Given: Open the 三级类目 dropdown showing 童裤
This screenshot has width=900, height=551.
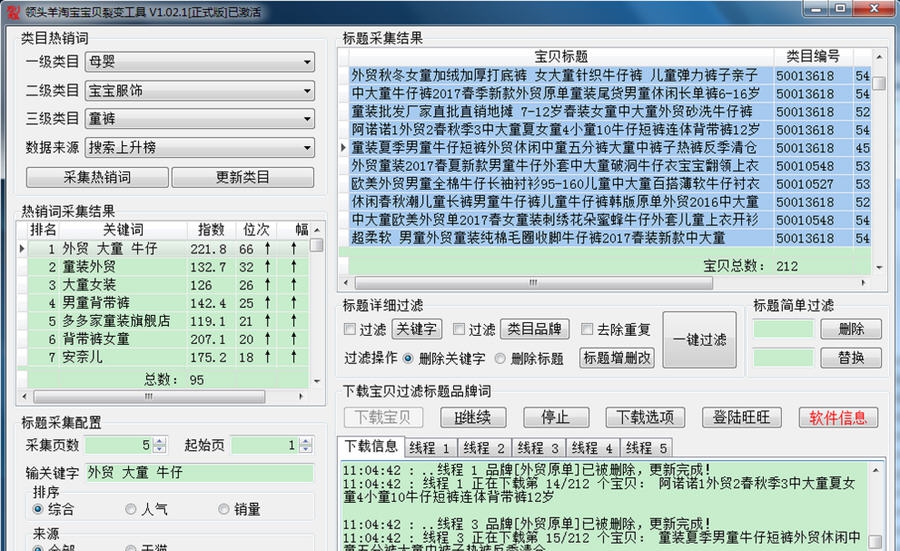Looking at the screenshot, I should 200,119.
